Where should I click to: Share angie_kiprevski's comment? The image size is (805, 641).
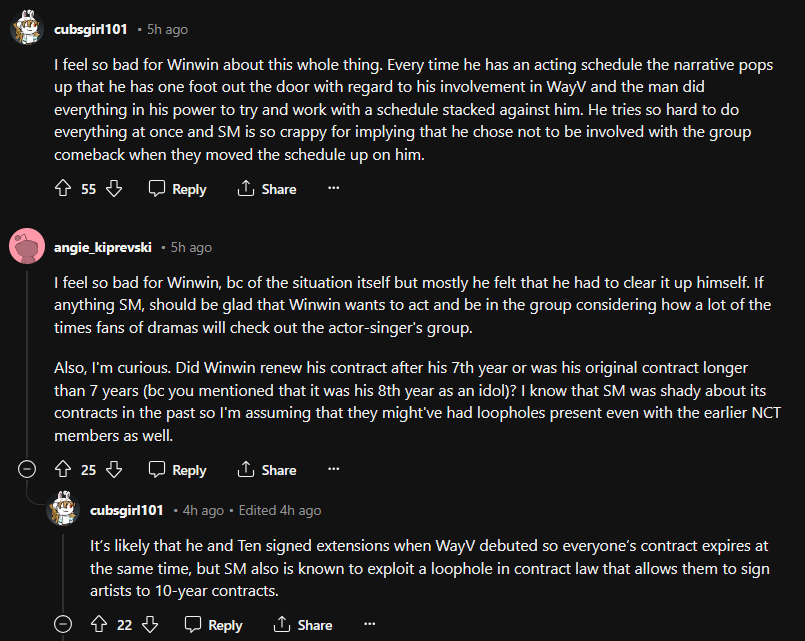pyautogui.click(x=267, y=470)
